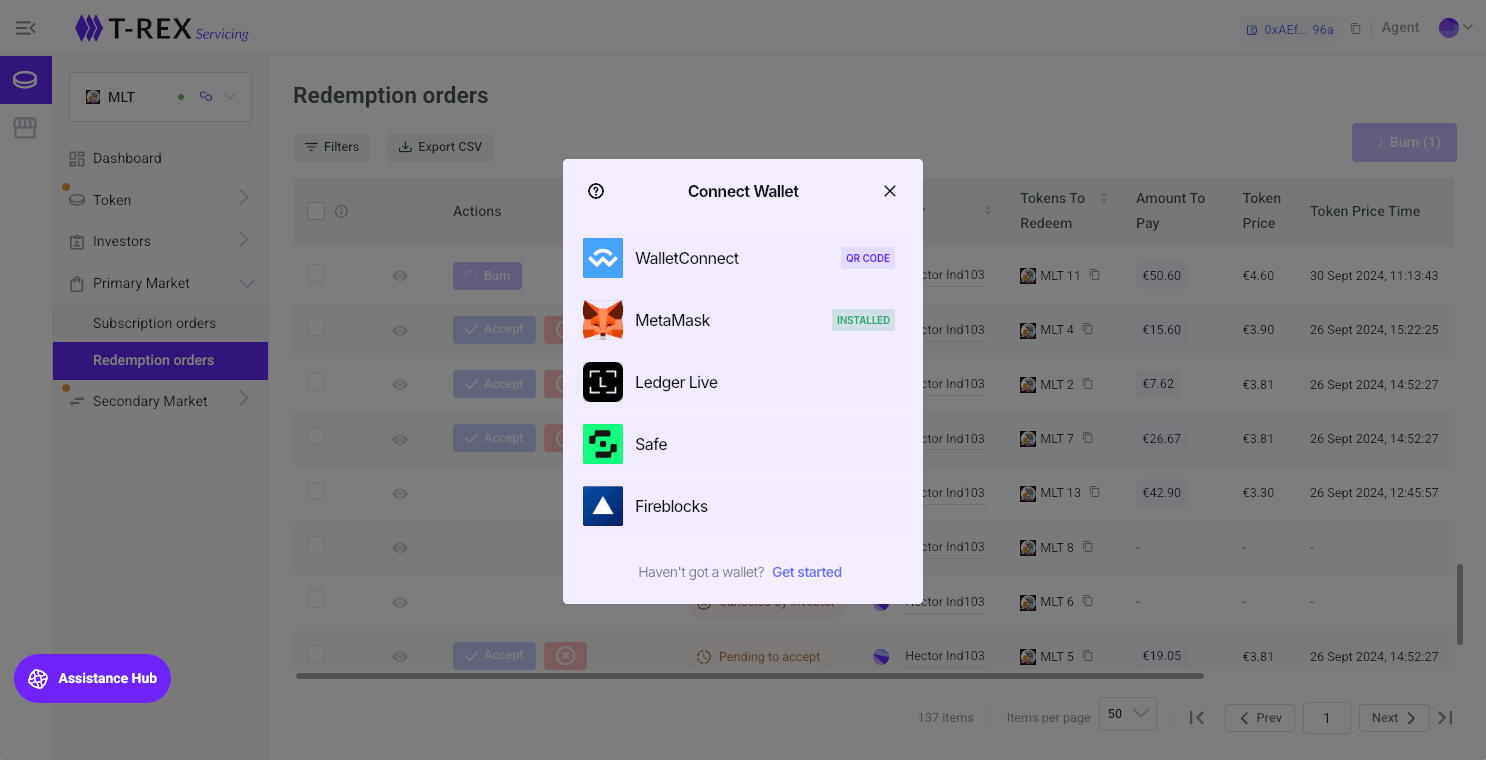Copy MLT 11 token amount
This screenshot has height=760, width=1486.
1095,275
